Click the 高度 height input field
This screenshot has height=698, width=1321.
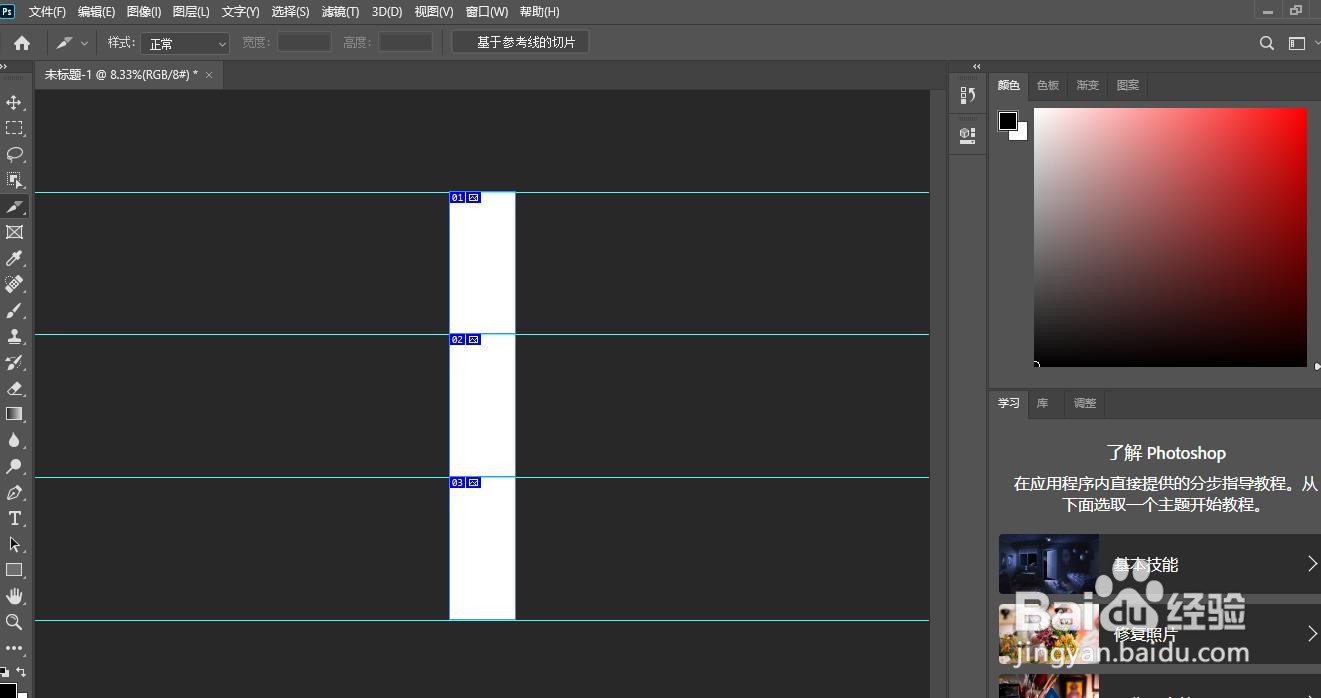[406, 42]
